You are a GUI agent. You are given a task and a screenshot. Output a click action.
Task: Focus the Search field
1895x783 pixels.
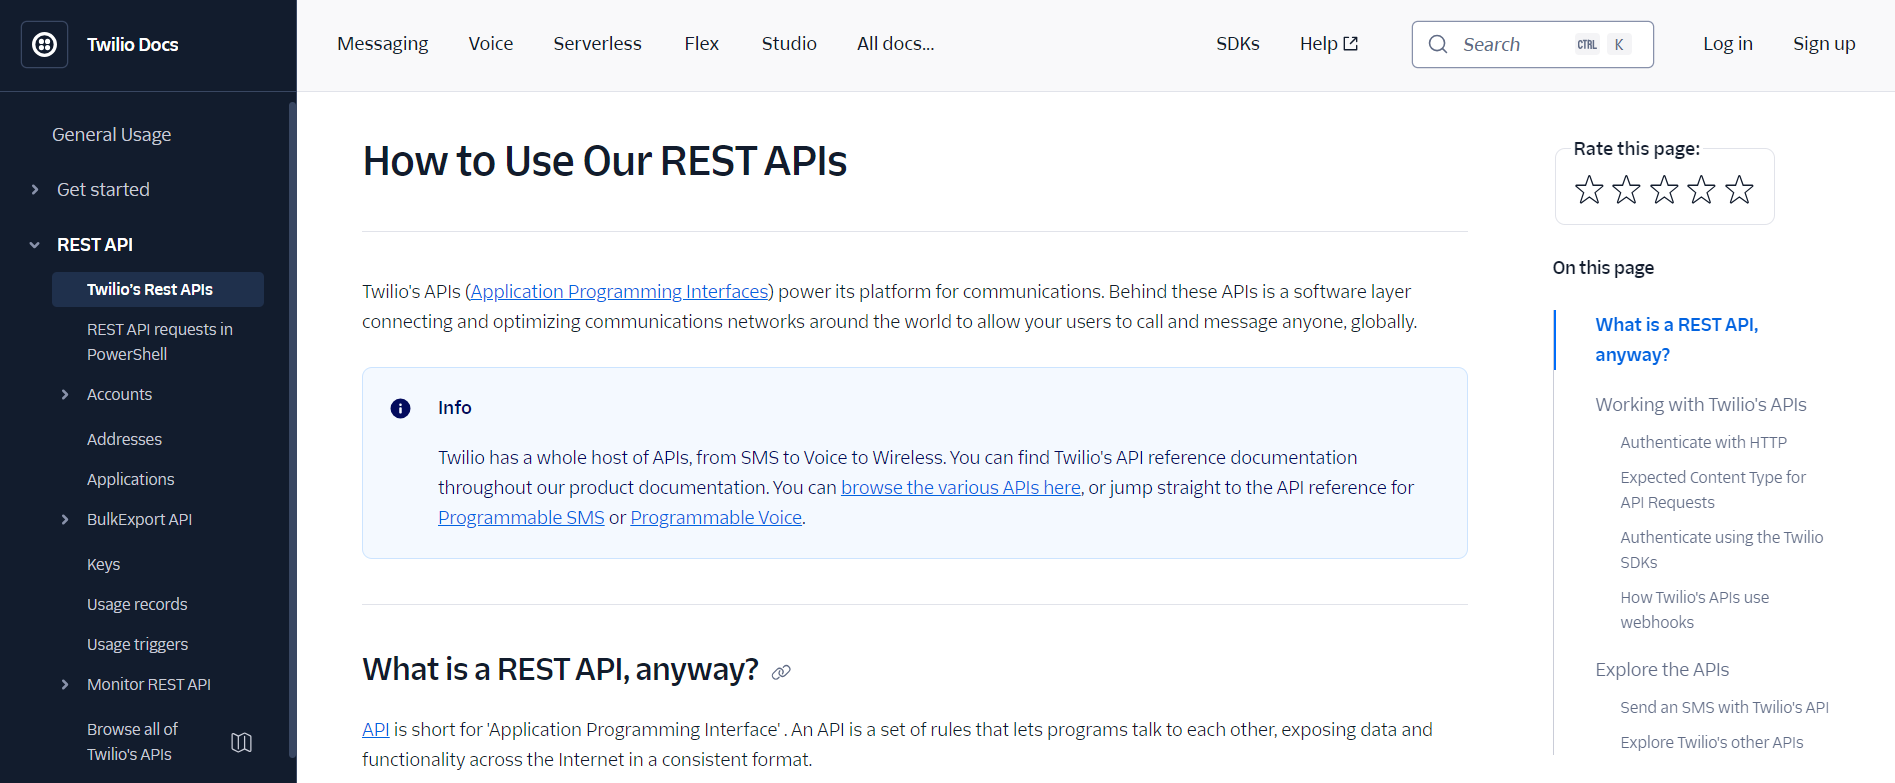point(1532,44)
